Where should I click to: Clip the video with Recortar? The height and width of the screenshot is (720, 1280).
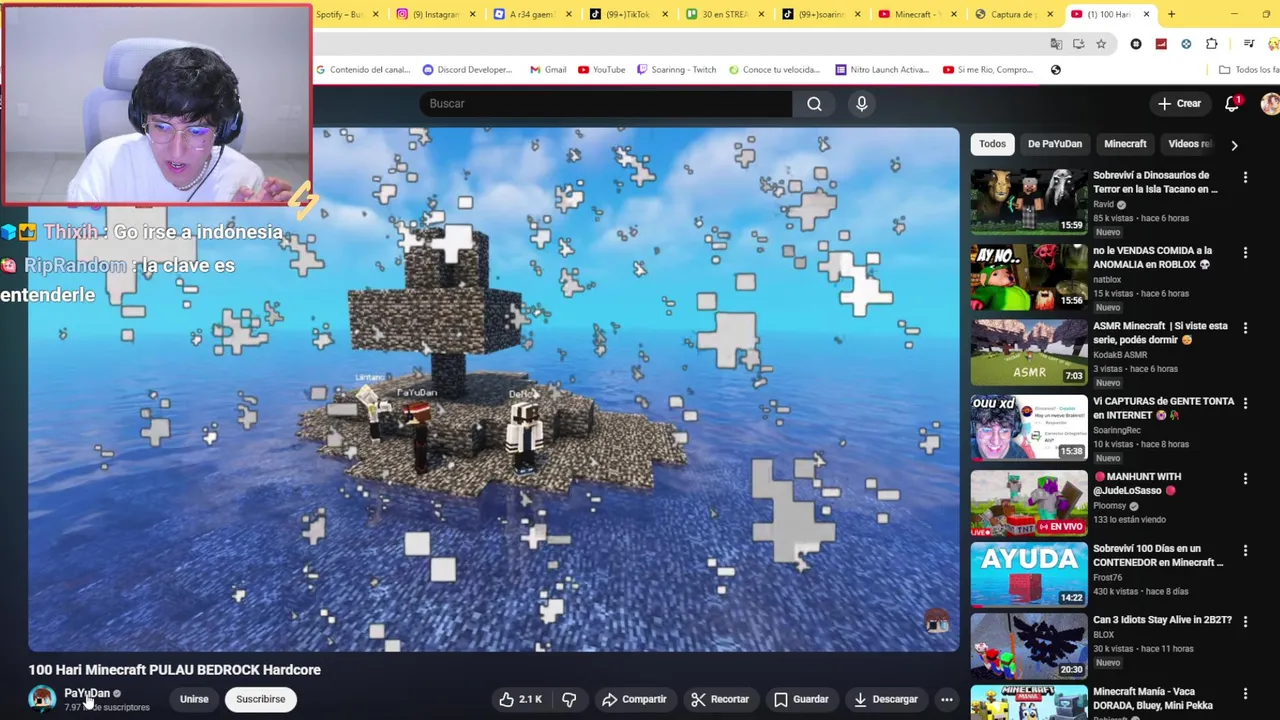coord(720,699)
